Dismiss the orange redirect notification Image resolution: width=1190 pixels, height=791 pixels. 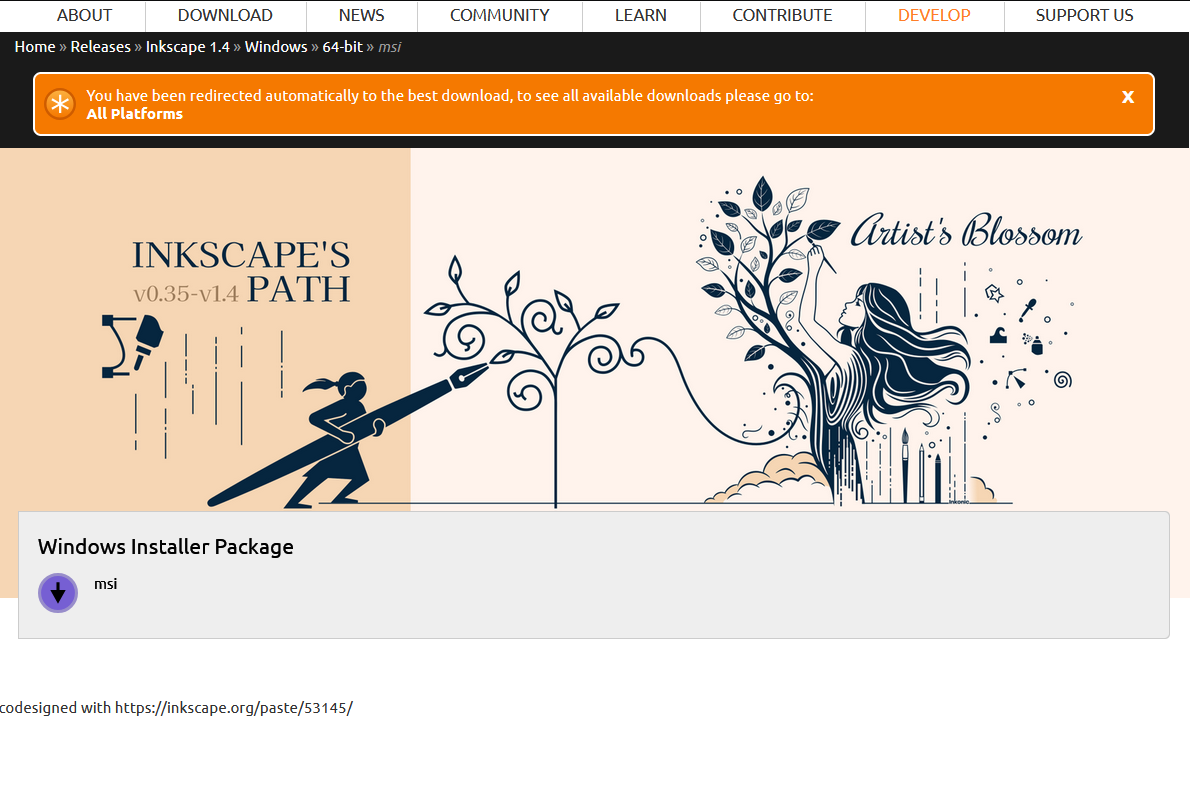click(x=1128, y=96)
